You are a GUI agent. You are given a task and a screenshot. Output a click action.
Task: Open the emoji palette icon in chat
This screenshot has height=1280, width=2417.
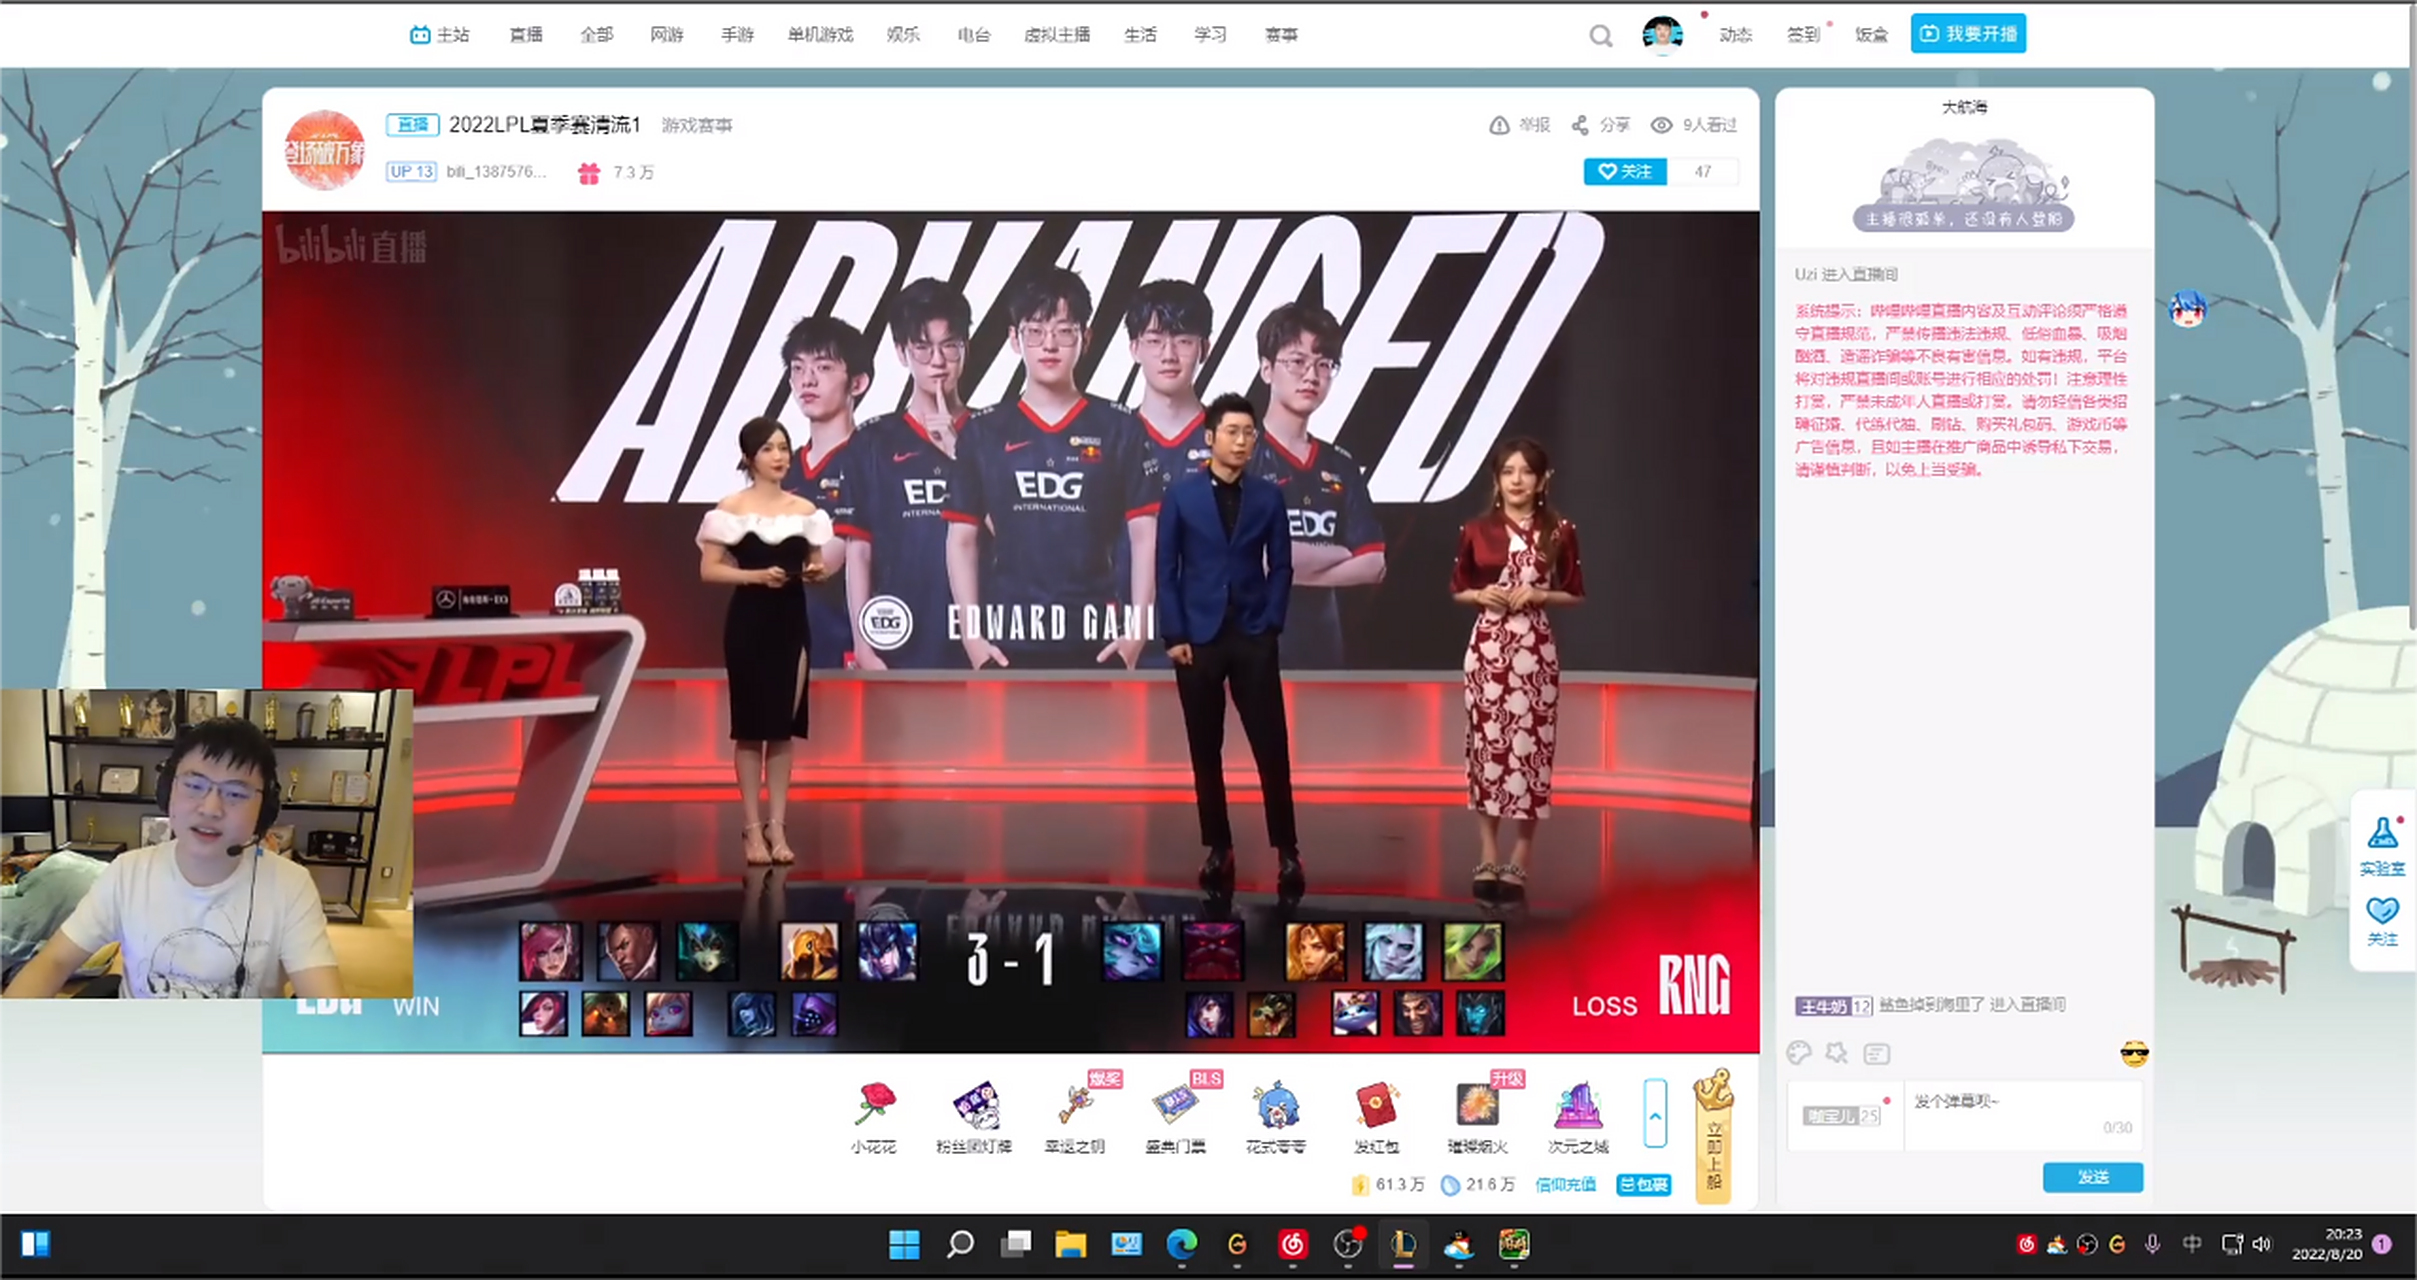1798,1052
